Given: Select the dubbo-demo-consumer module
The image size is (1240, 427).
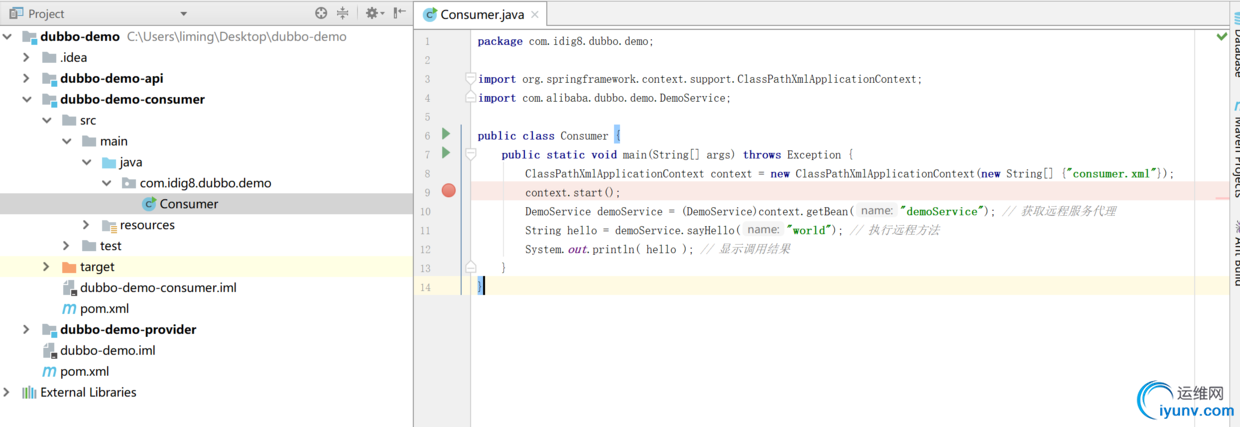Looking at the screenshot, I should point(132,99).
